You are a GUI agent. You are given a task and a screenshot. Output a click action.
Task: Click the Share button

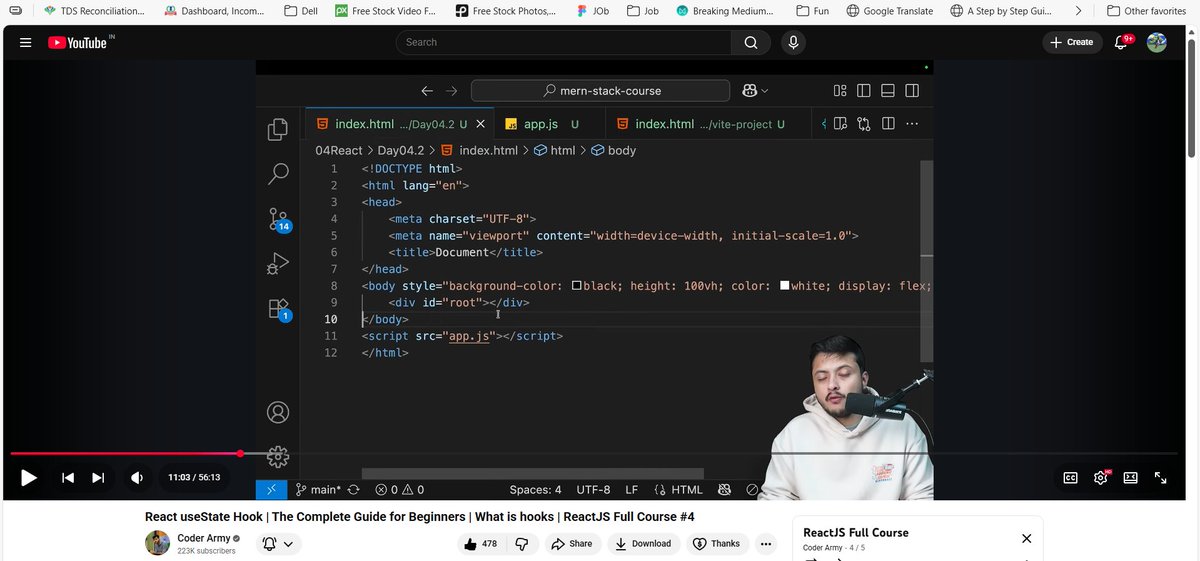pyautogui.click(x=571, y=543)
